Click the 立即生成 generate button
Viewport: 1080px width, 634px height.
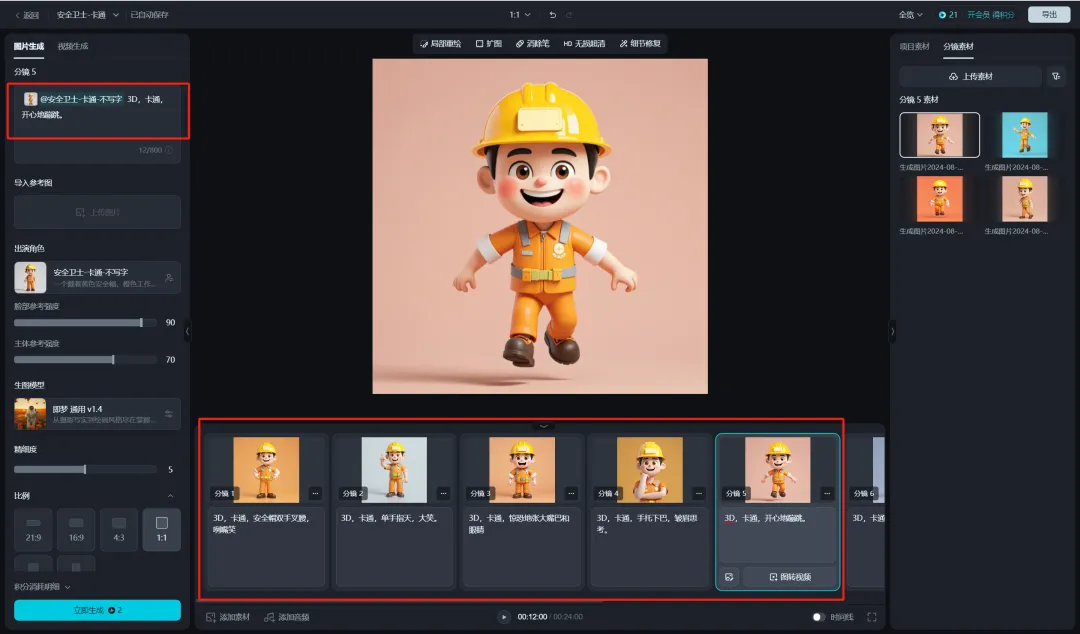pyautogui.click(x=97, y=610)
